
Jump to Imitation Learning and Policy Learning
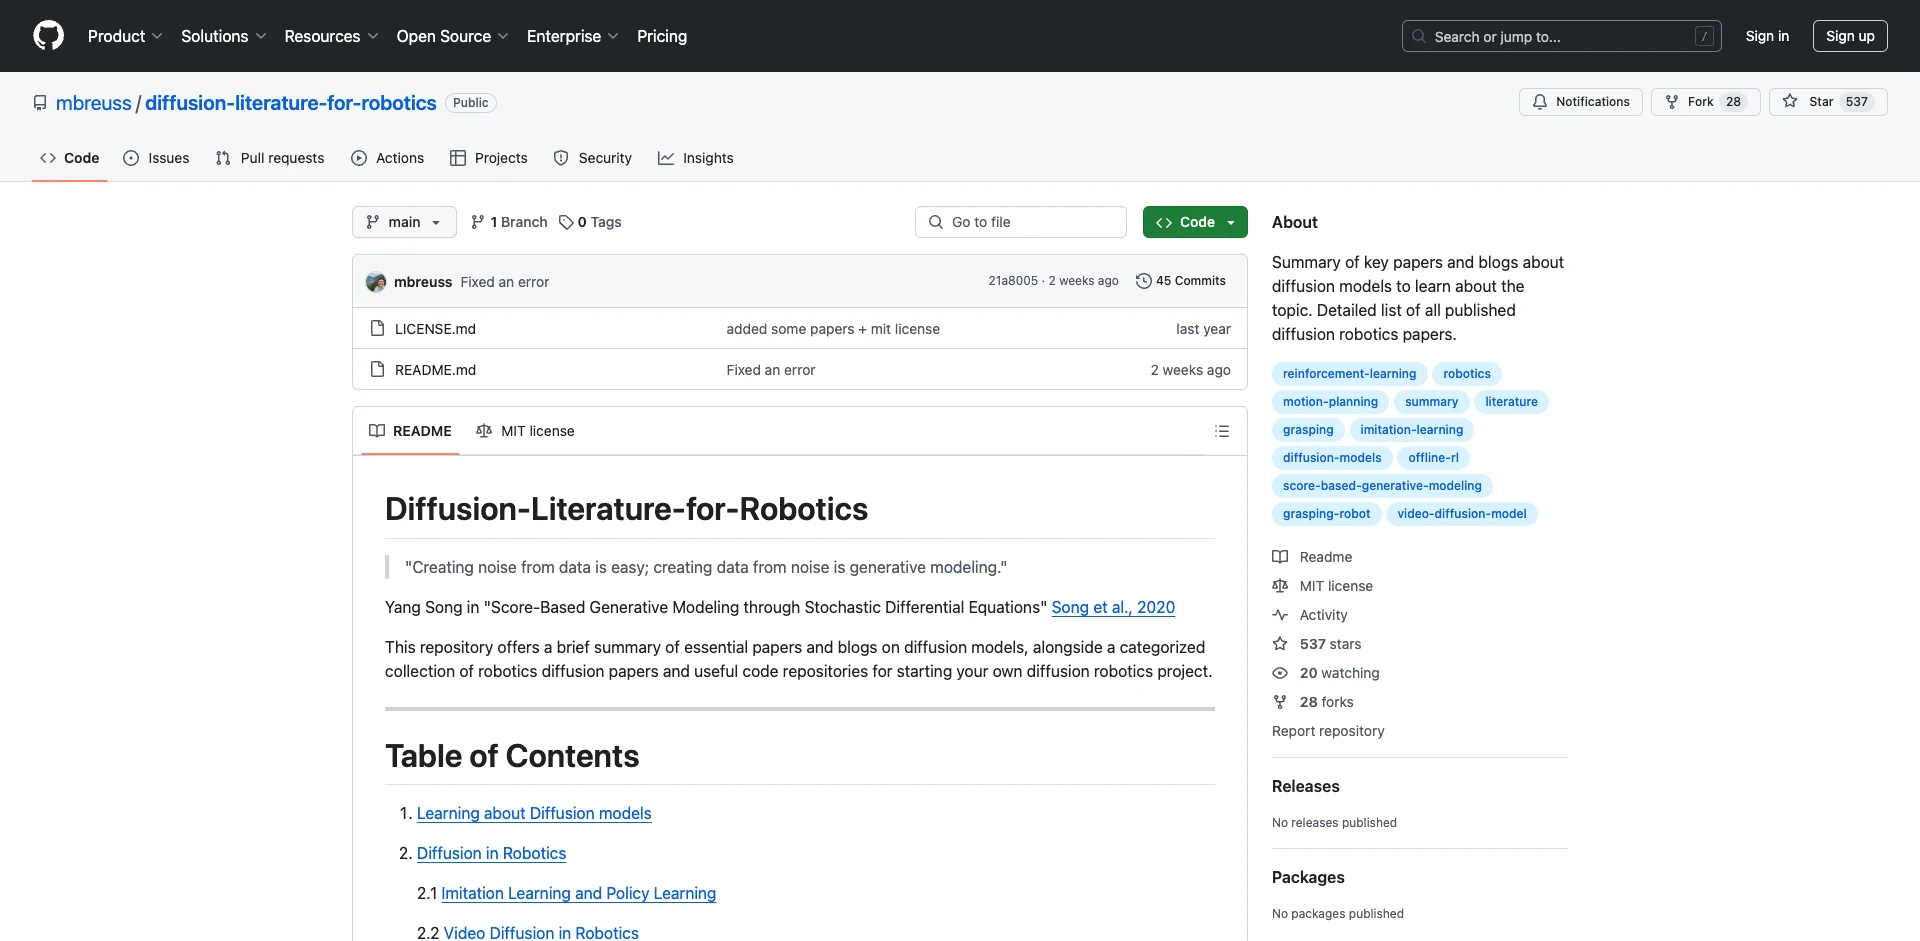[578, 893]
